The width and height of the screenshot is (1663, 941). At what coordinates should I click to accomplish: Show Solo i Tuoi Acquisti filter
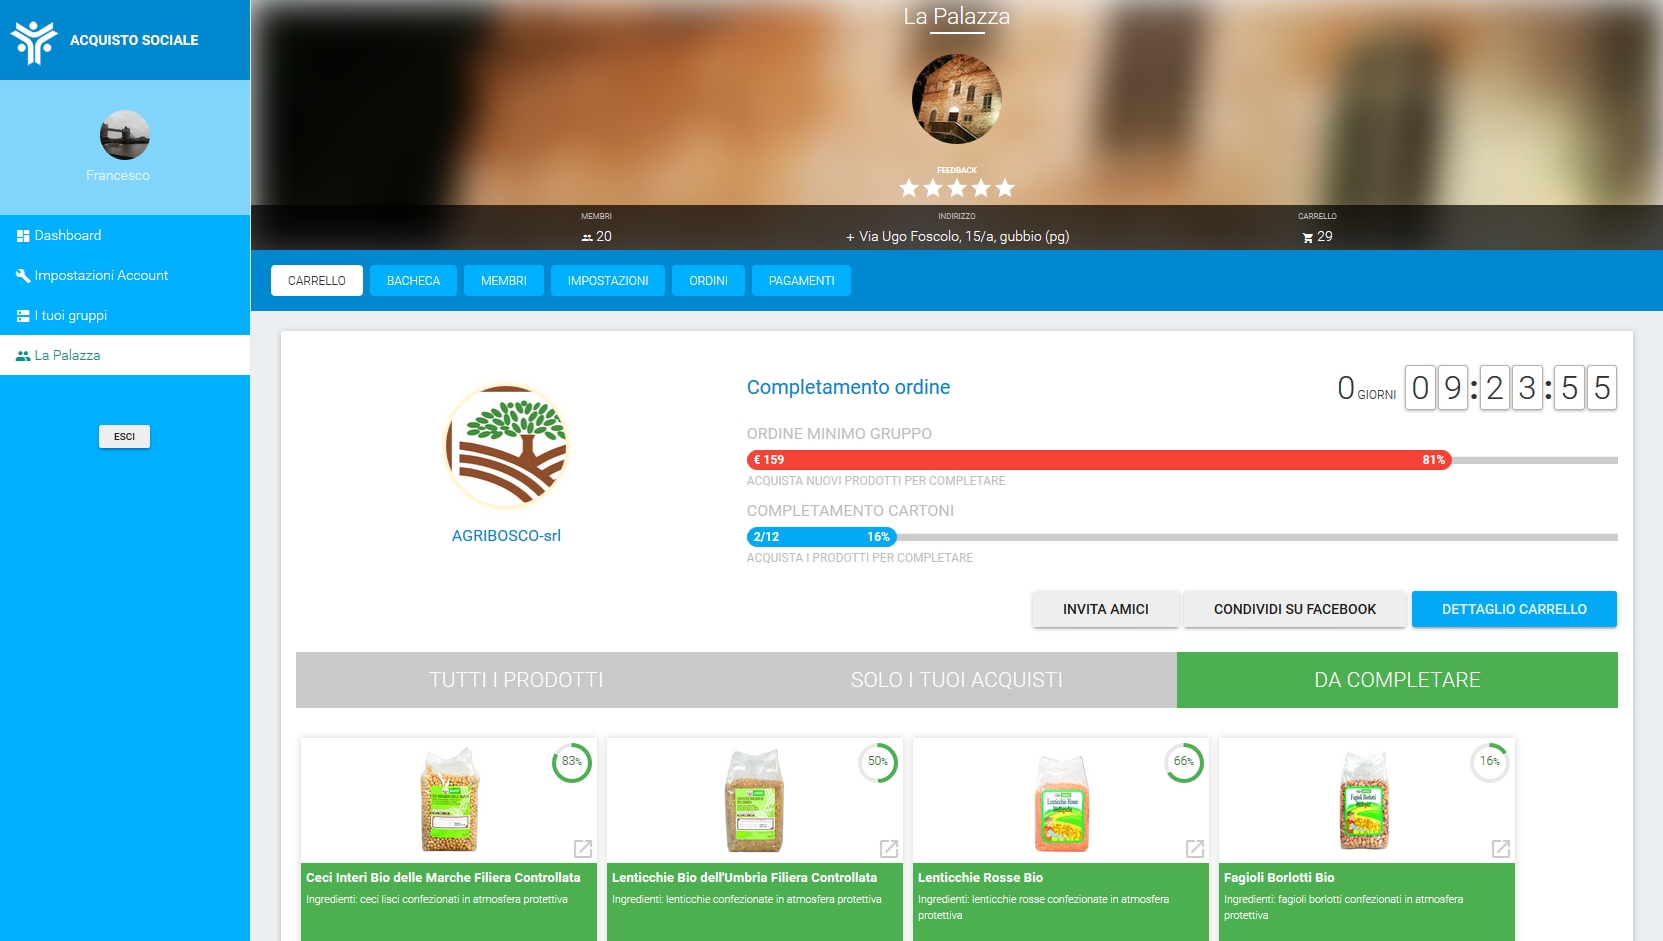click(x=956, y=680)
